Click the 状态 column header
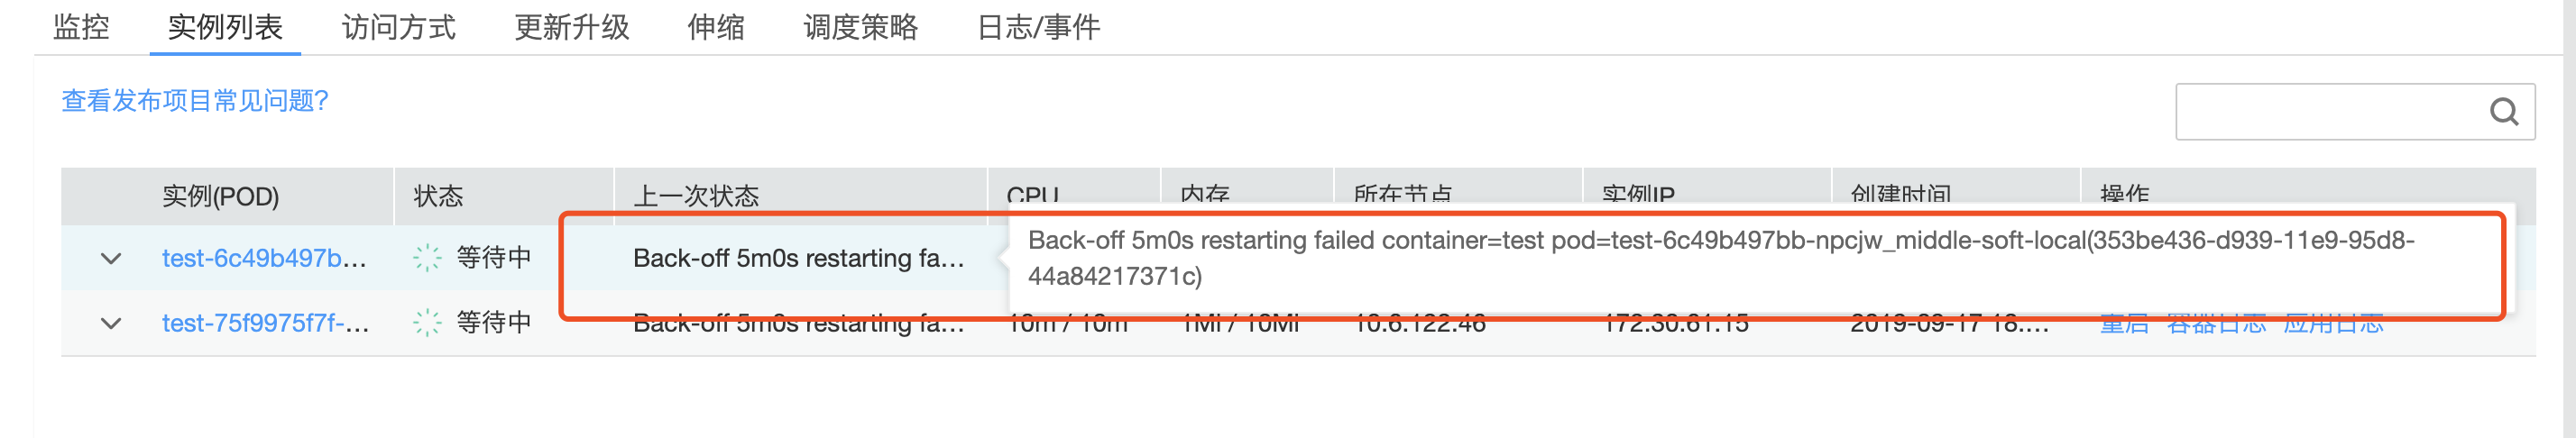Screen dimensions: 2576x438 tap(438, 195)
